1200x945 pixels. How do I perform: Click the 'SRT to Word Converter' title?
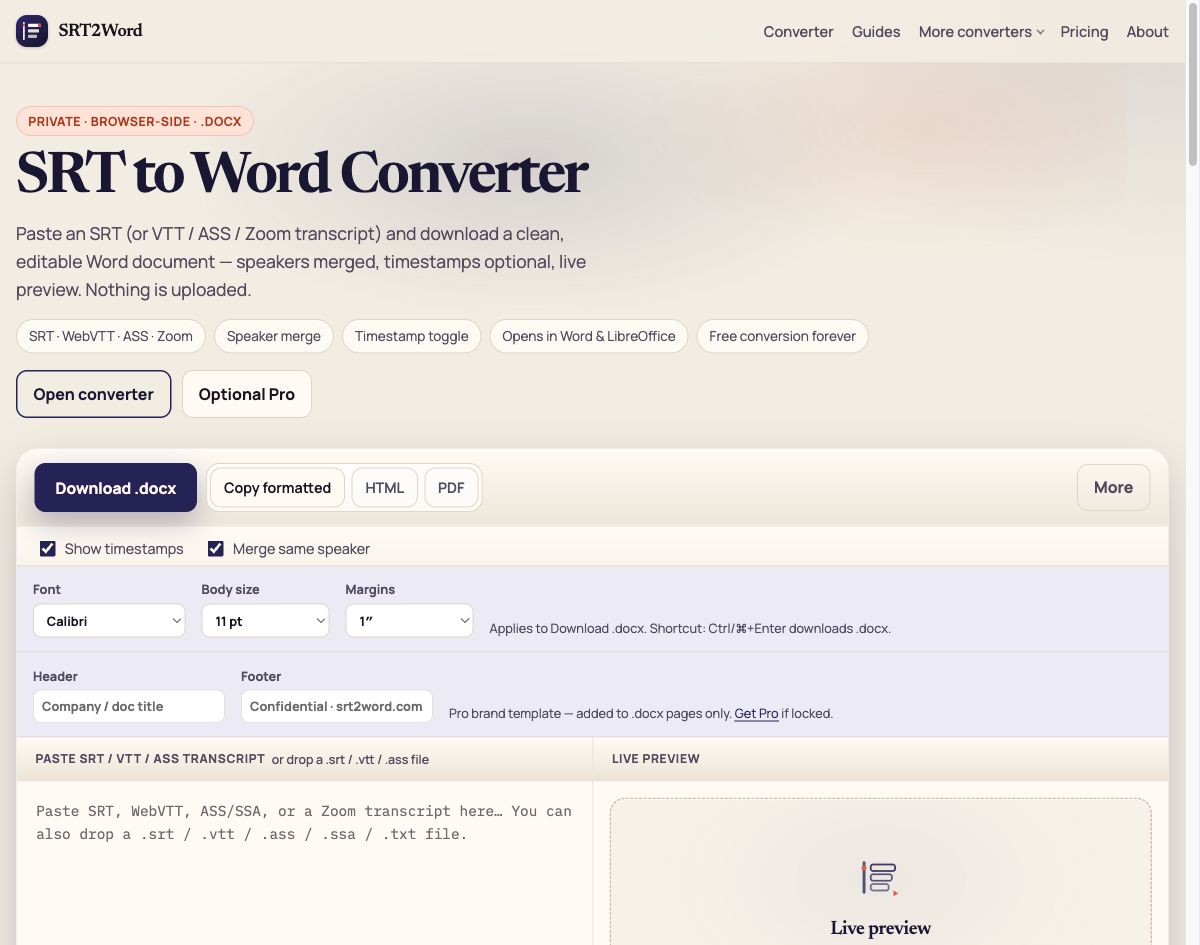pyautogui.click(x=302, y=173)
